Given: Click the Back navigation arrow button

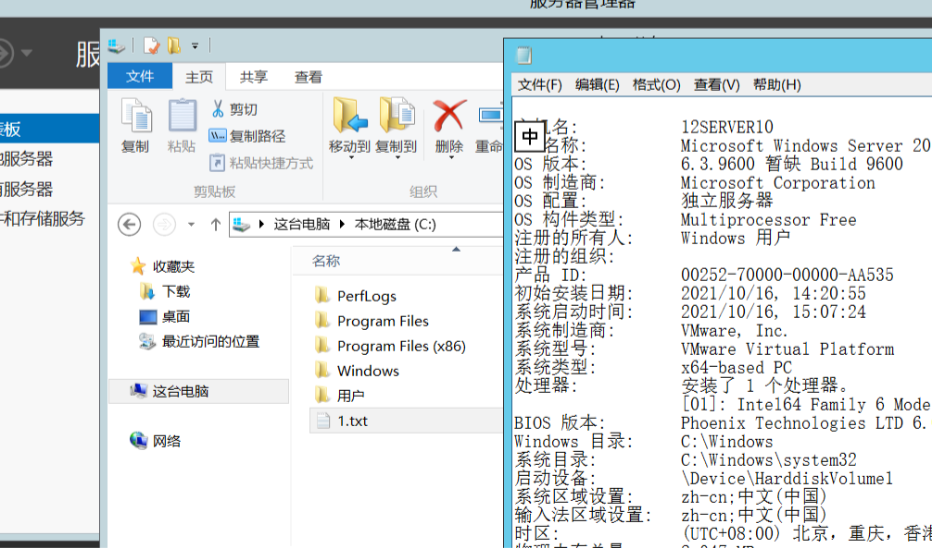Looking at the screenshot, I should pyautogui.click(x=129, y=224).
